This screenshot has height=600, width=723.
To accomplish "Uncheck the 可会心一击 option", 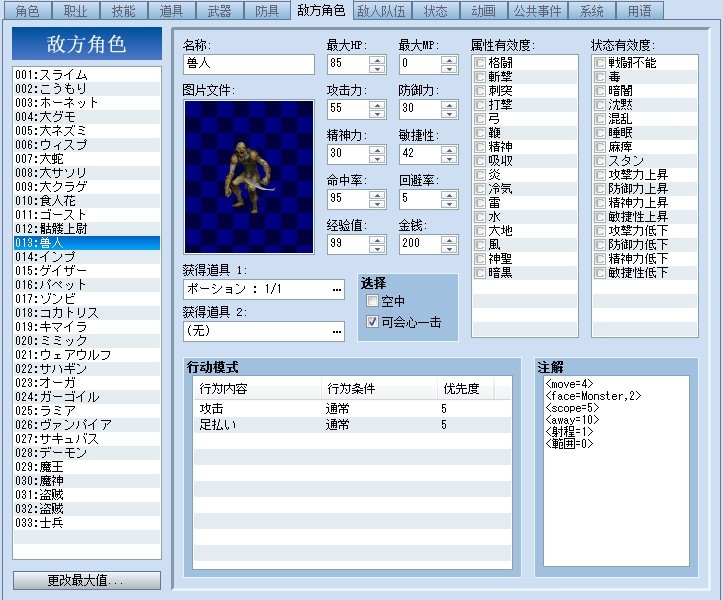I will click(372, 321).
